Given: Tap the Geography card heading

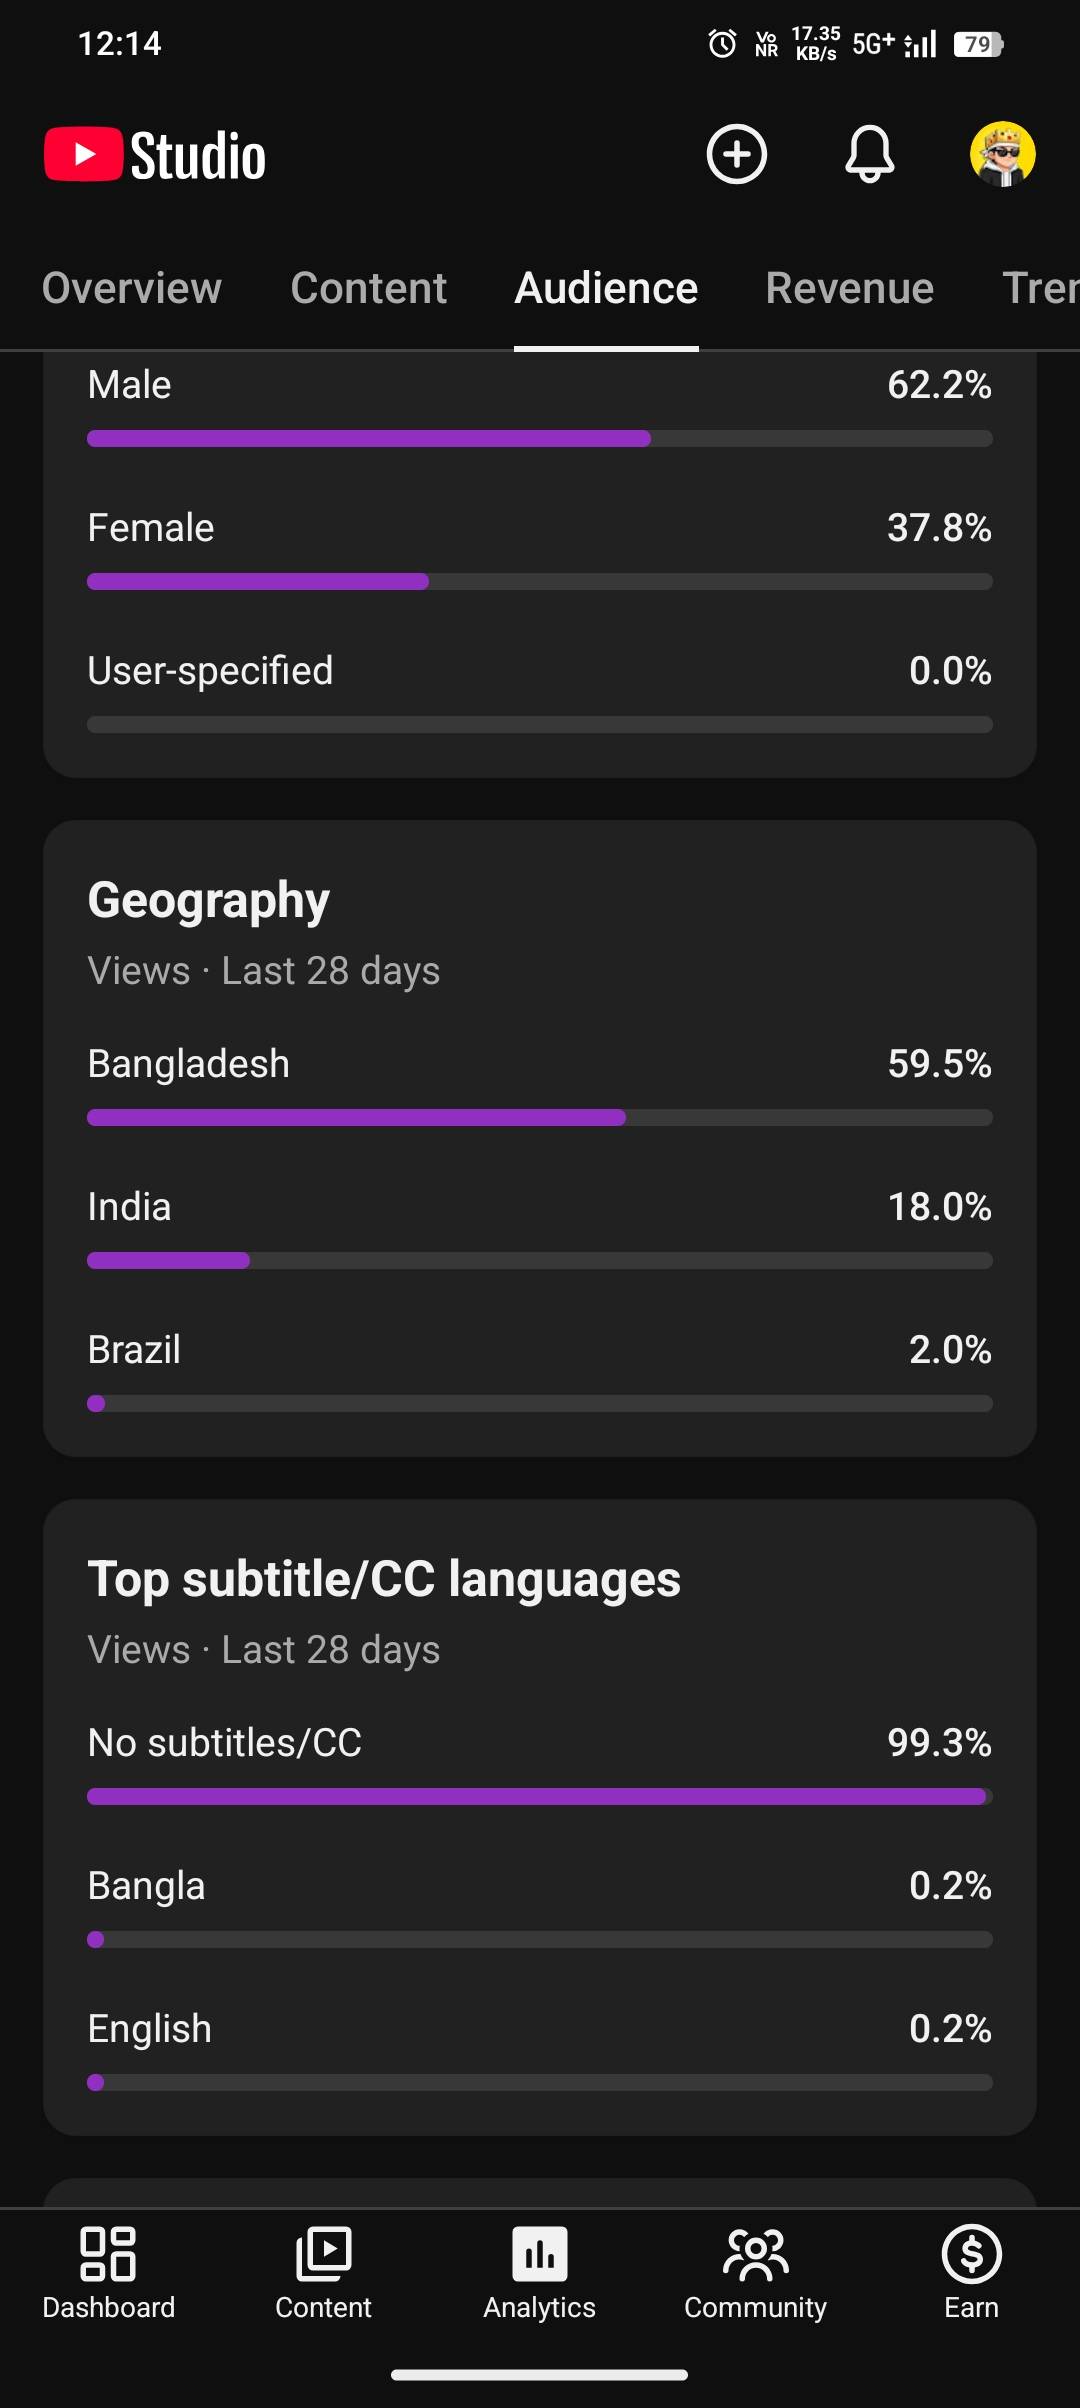Looking at the screenshot, I should click(x=208, y=900).
